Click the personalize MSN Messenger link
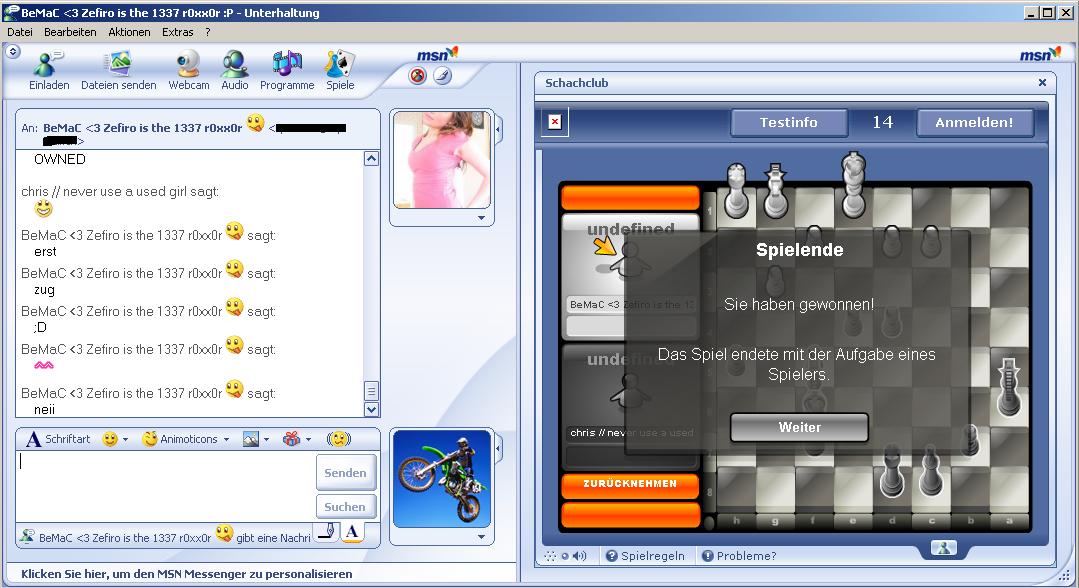 [x=186, y=574]
